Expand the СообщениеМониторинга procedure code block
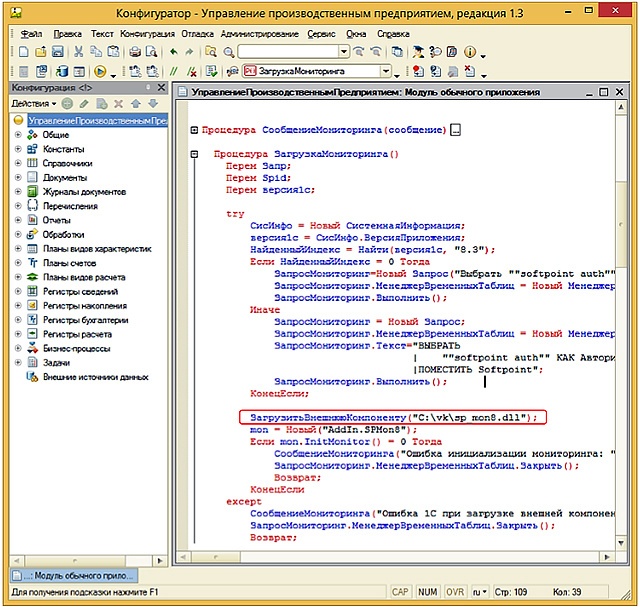The image size is (640, 607). point(194,130)
